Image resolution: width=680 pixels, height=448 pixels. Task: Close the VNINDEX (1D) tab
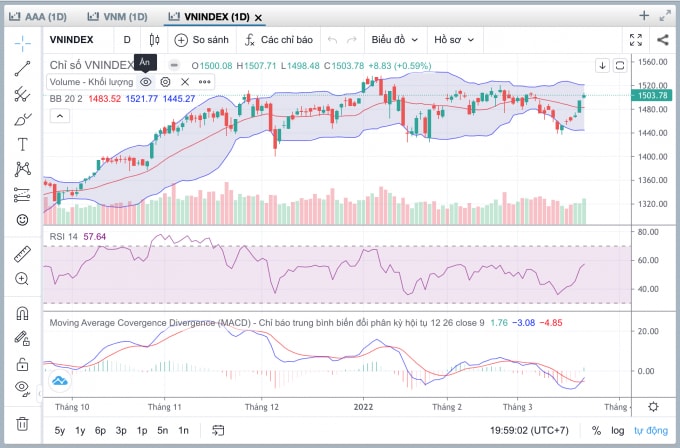258,18
